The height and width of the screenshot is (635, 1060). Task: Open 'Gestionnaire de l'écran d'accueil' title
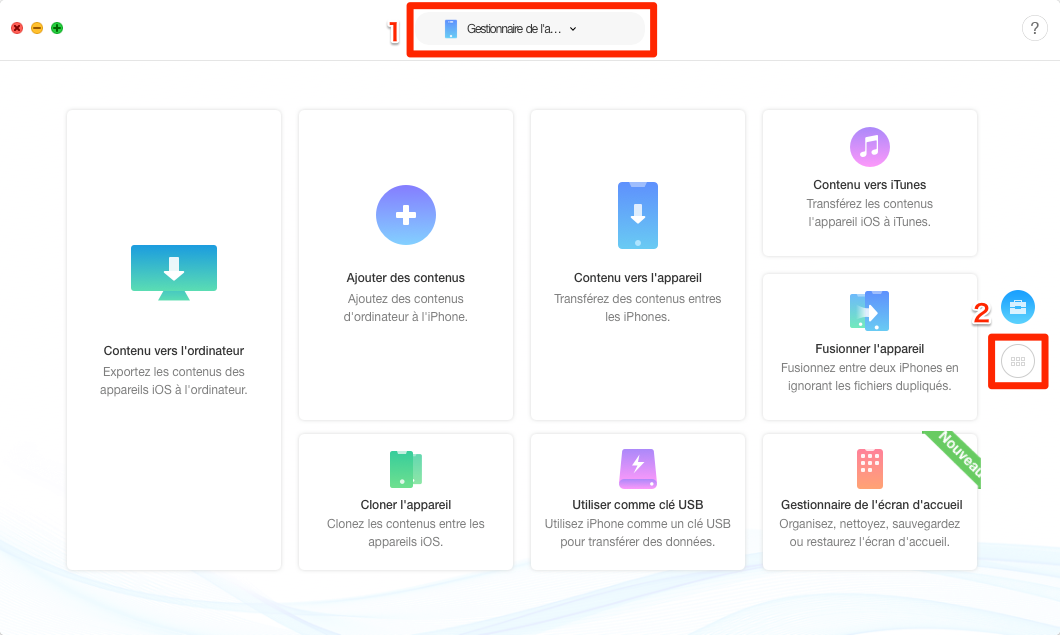pyautogui.click(x=871, y=504)
